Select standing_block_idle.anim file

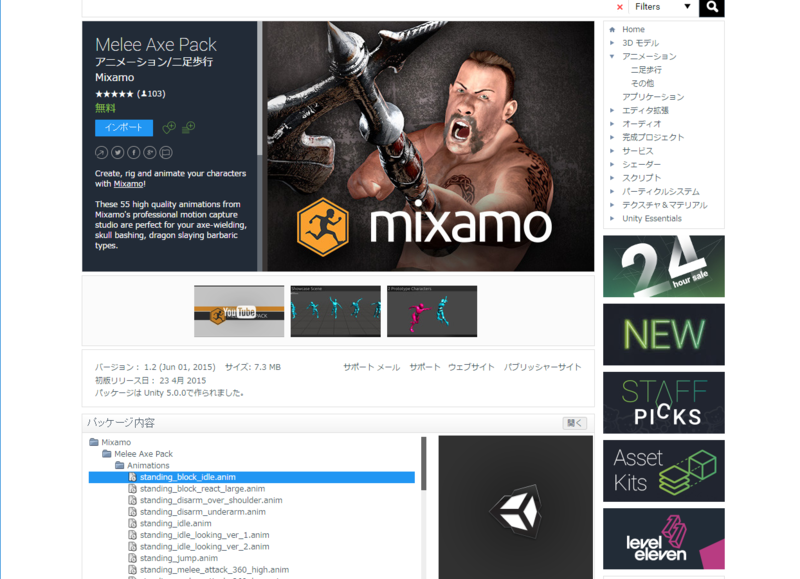252,477
